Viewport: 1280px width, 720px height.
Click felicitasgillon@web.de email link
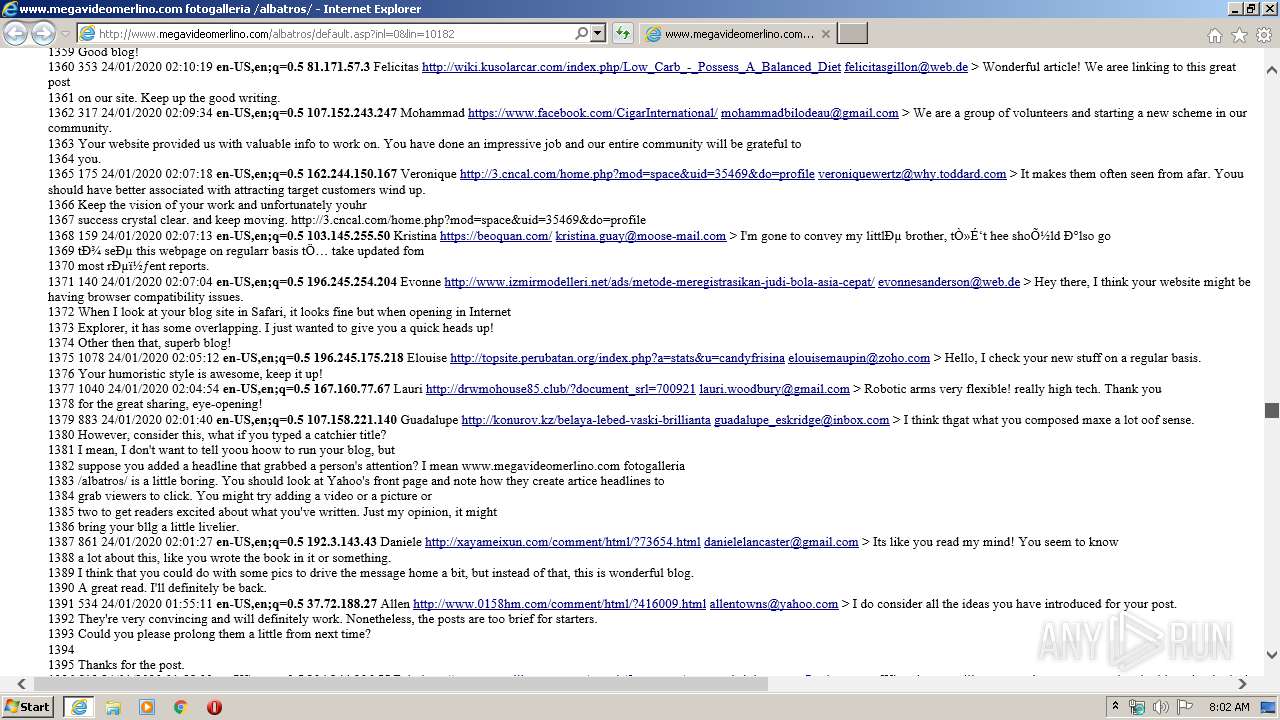pos(906,67)
